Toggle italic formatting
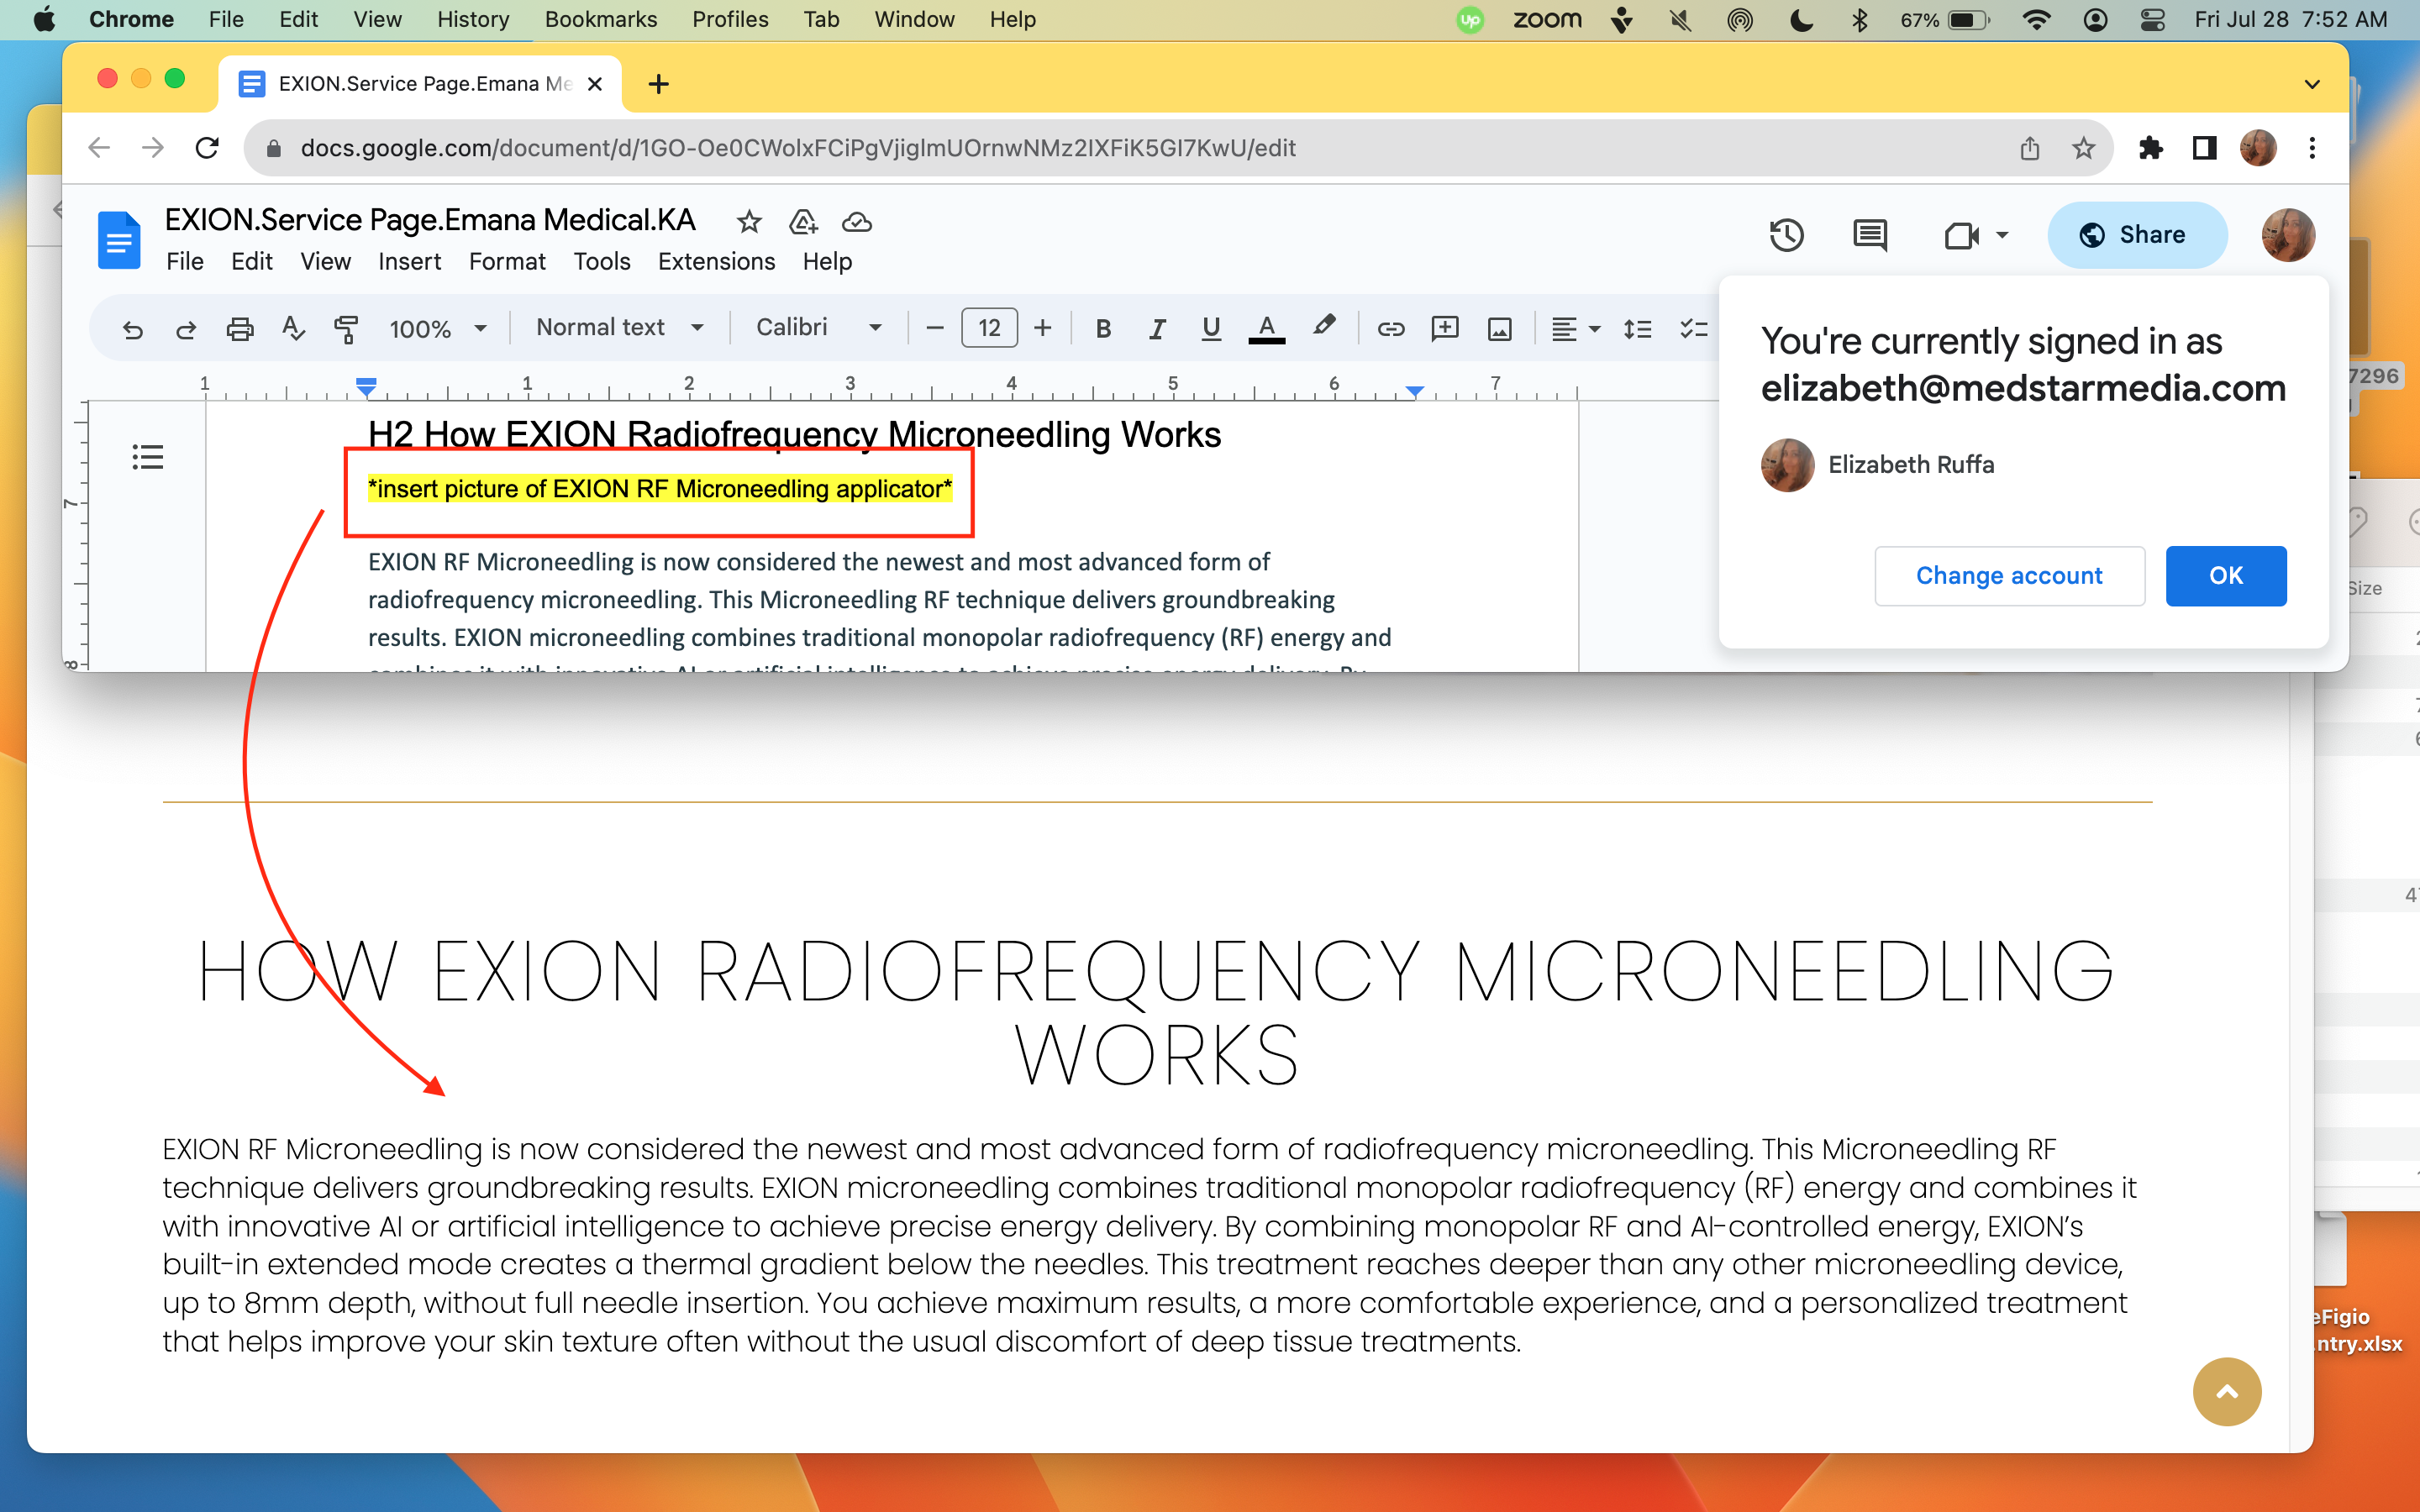Viewport: 2420px width, 1512px height. [1157, 328]
